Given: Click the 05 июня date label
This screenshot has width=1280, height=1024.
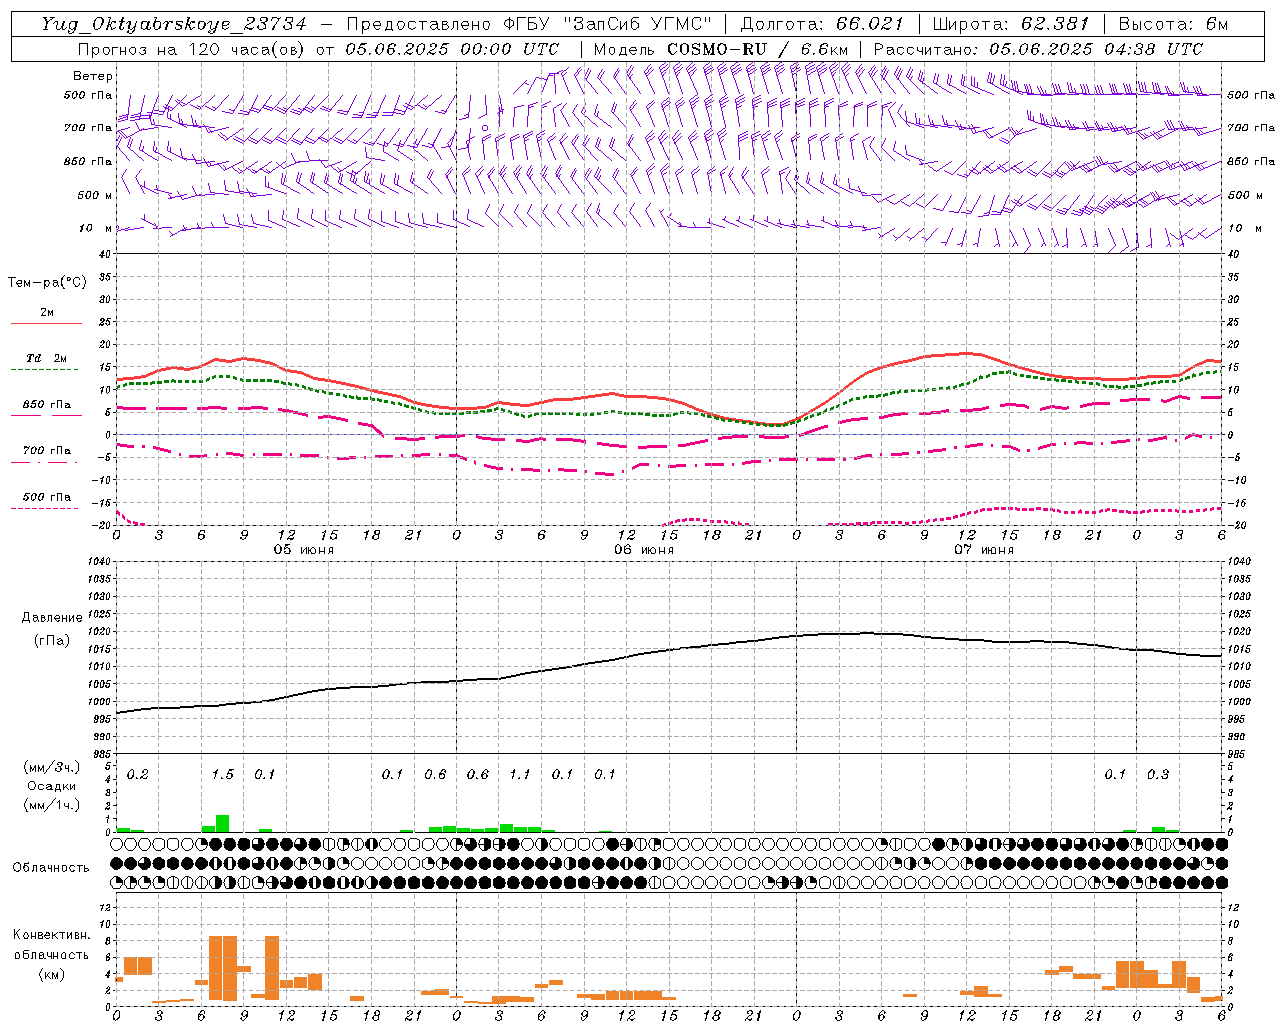Looking at the screenshot, I should (x=304, y=550).
